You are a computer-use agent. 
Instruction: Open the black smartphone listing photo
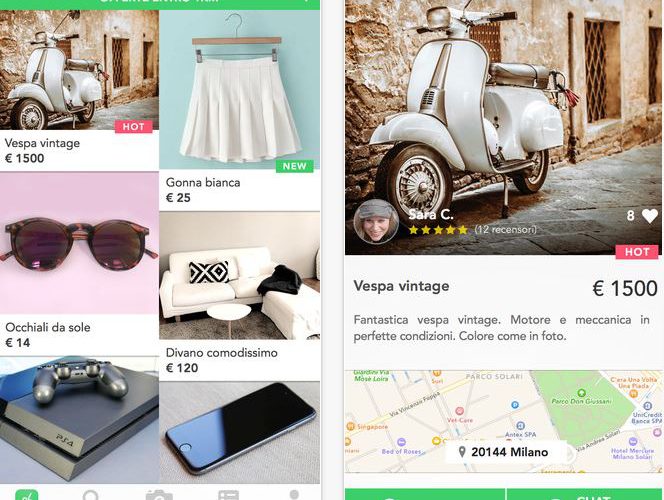tap(239, 433)
